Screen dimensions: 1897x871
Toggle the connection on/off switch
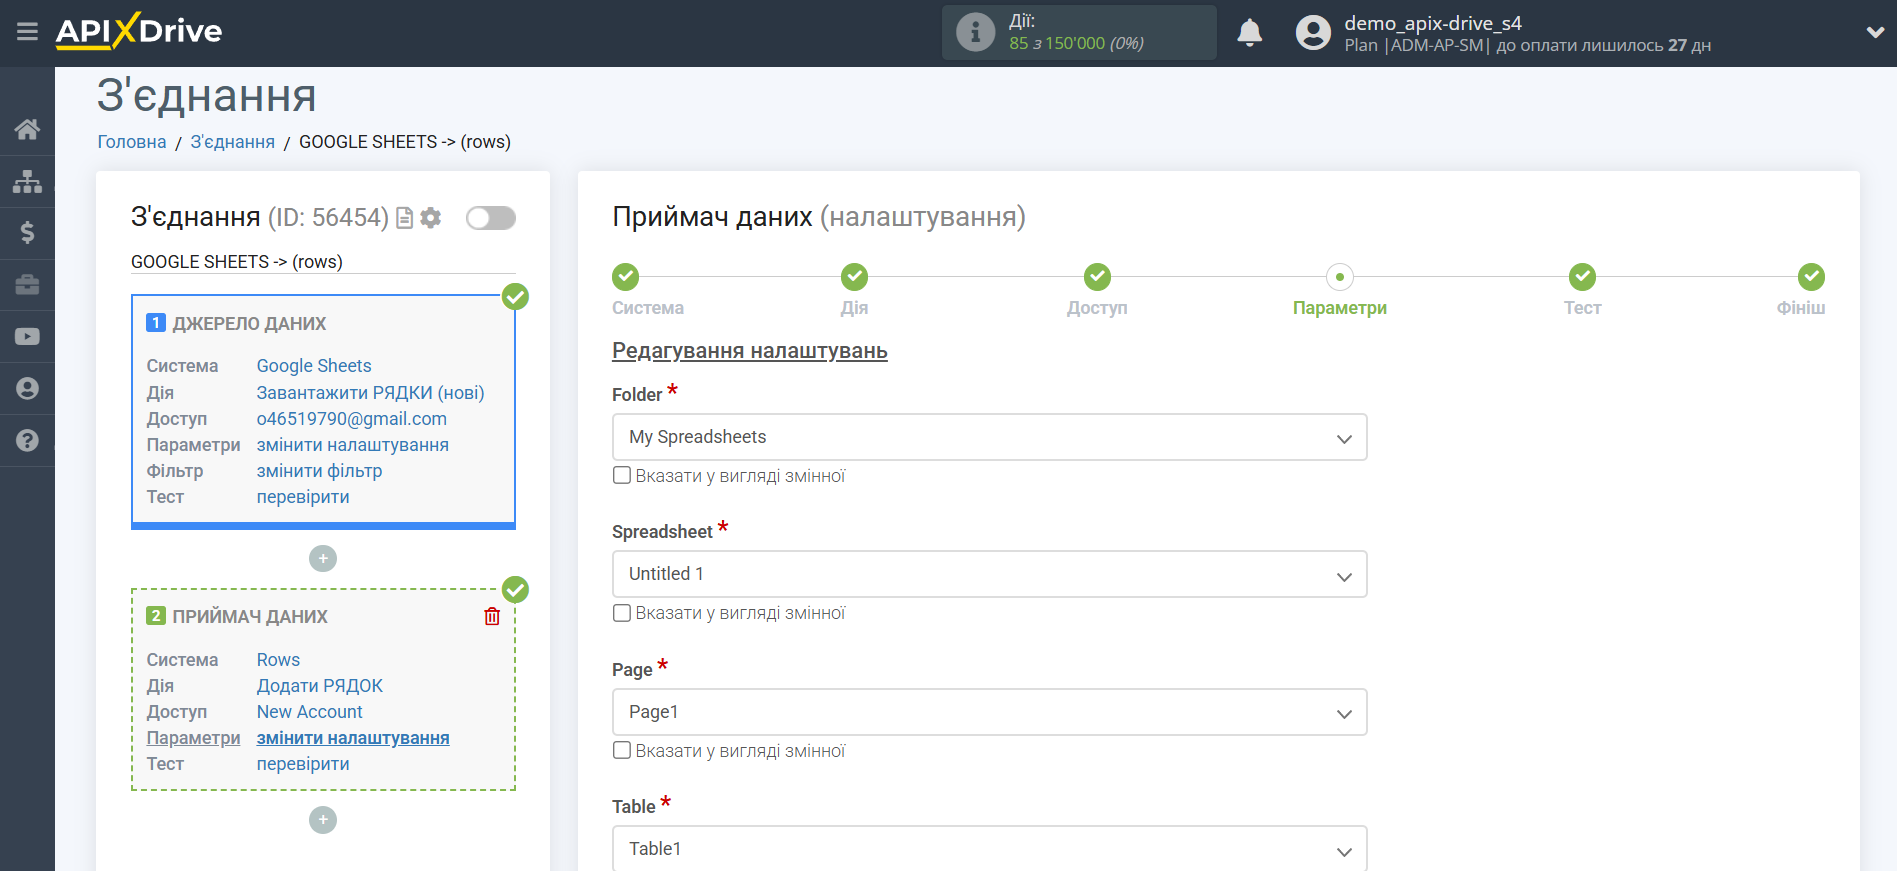pos(491,218)
